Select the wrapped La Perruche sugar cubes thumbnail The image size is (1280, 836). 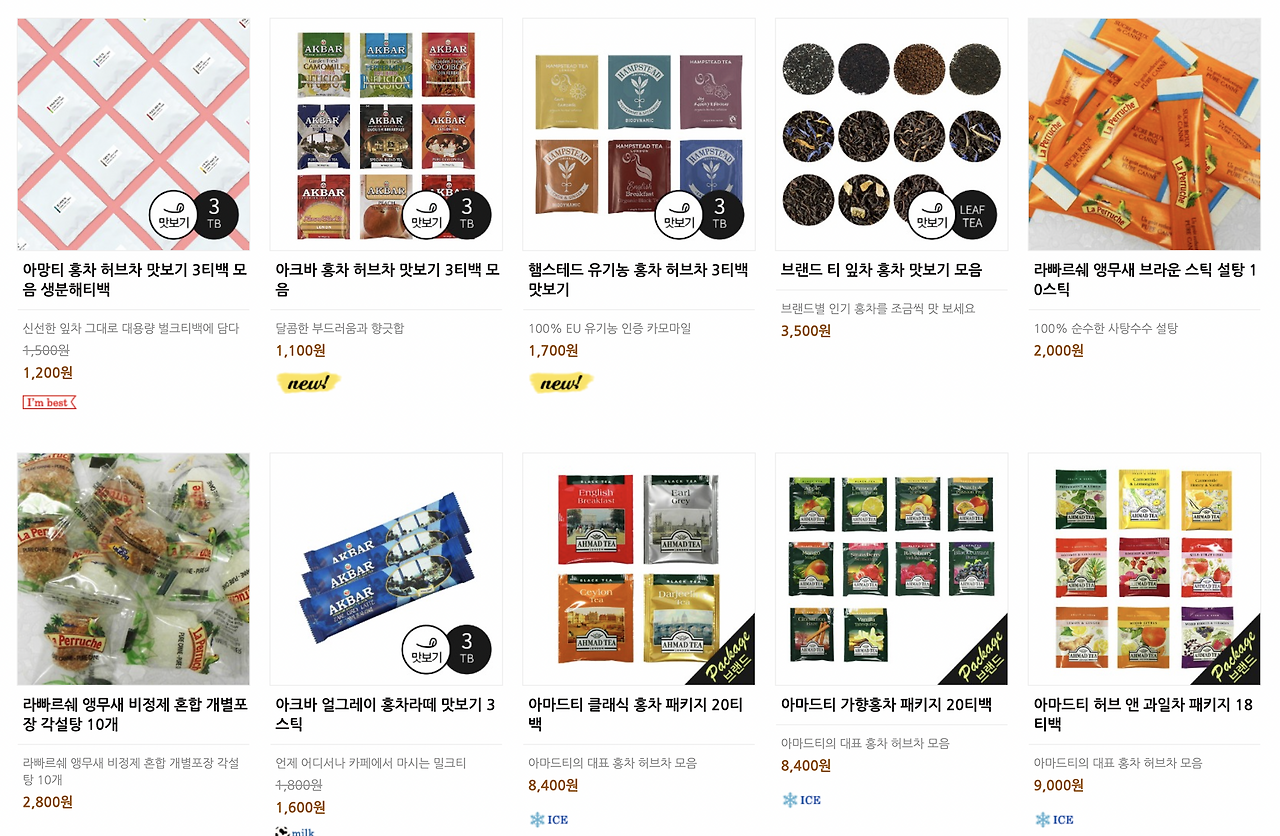[134, 569]
